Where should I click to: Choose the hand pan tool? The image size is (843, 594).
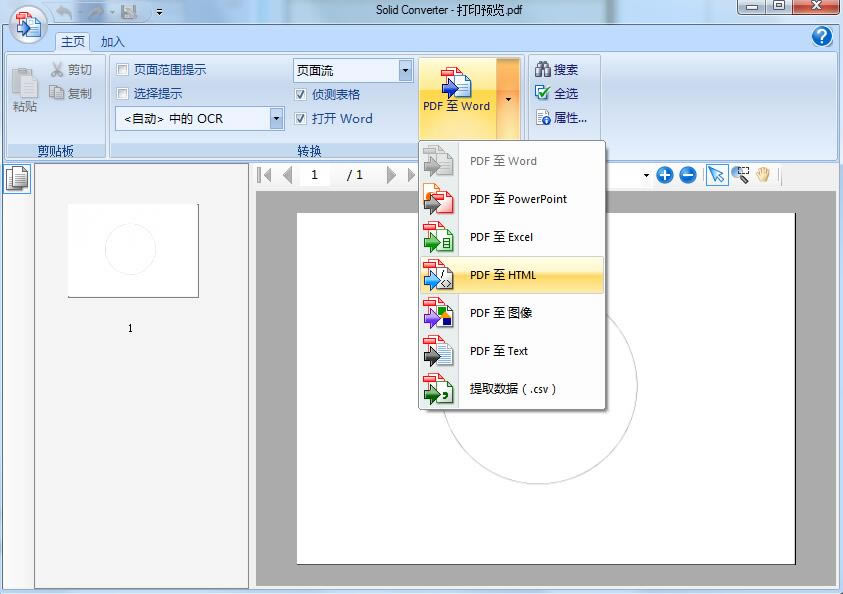coord(763,175)
